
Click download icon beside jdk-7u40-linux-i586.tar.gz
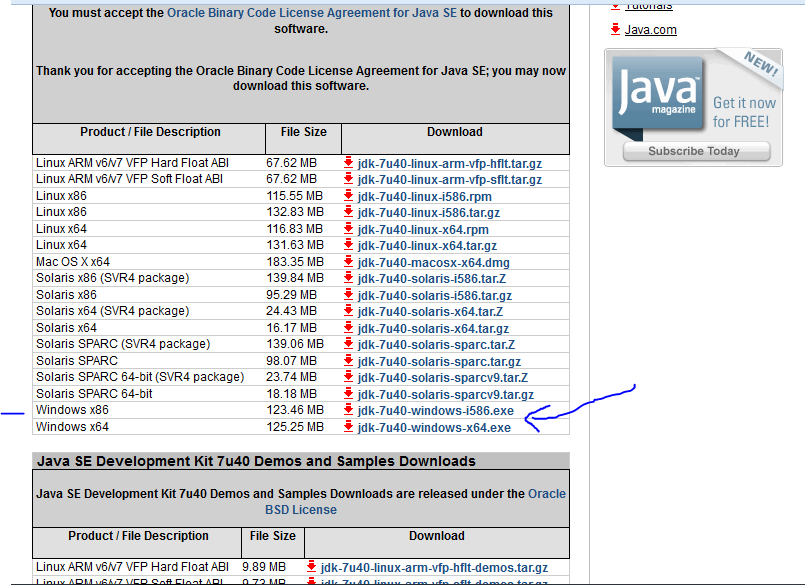(348, 212)
